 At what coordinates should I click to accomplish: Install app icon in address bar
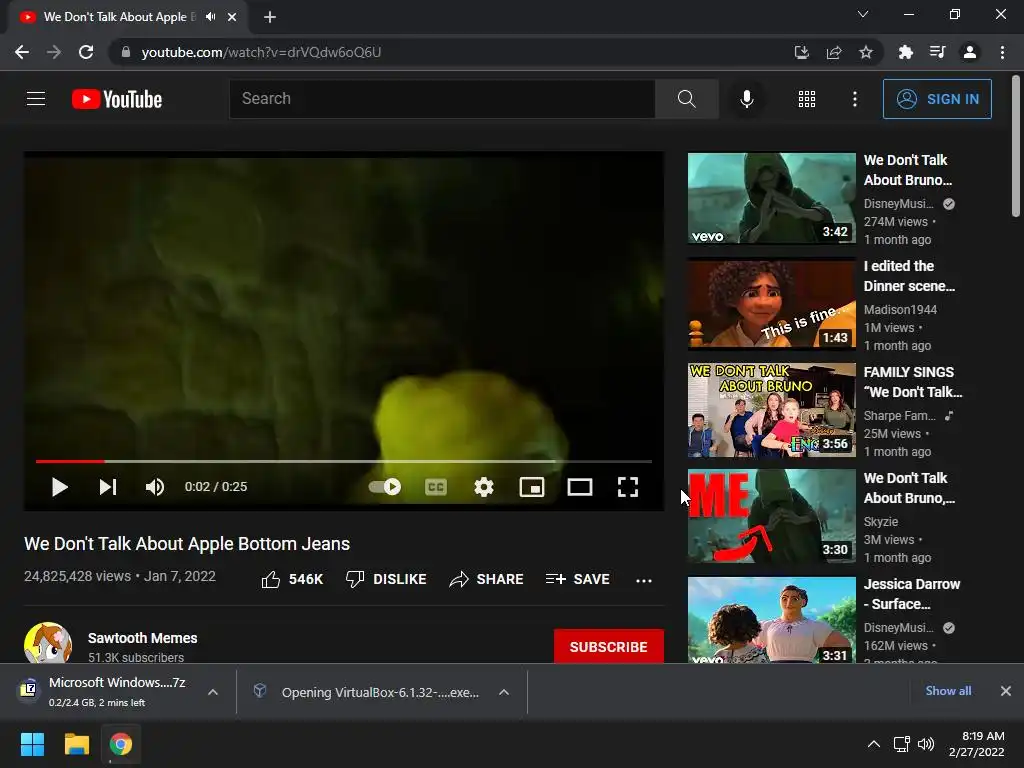pyautogui.click(x=801, y=52)
